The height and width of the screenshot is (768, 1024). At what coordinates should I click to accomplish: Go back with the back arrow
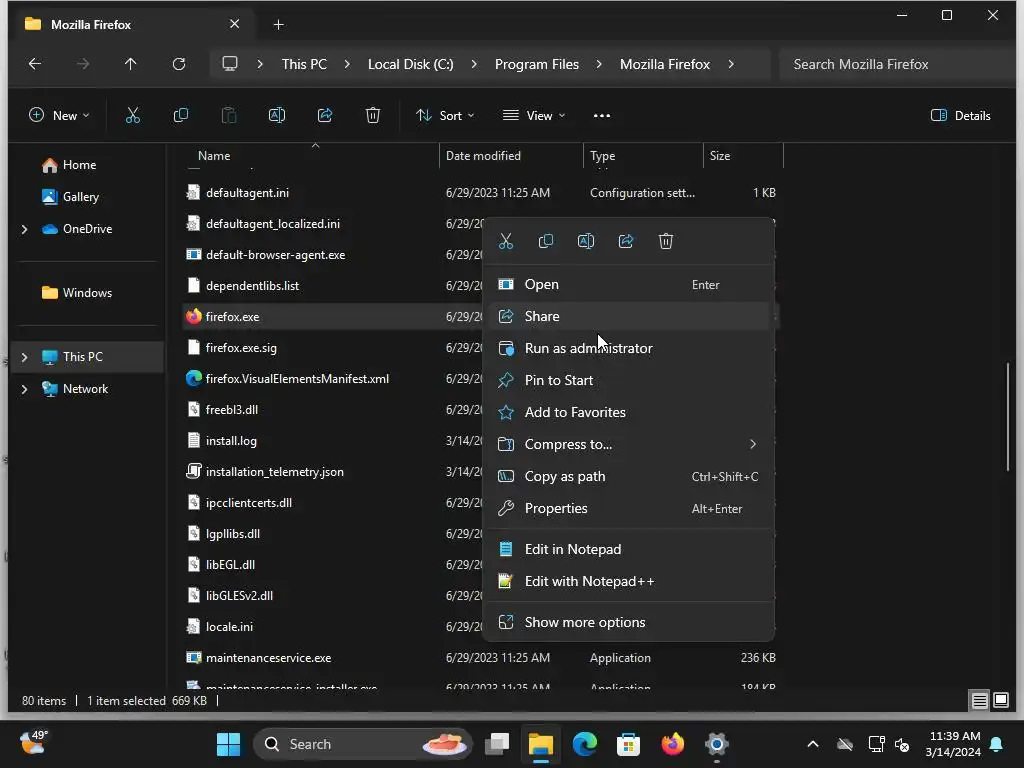click(35, 64)
